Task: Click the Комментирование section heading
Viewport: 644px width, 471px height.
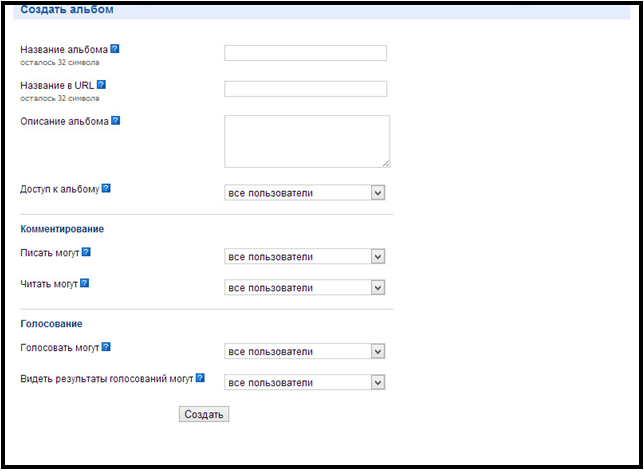Action: click(x=62, y=229)
